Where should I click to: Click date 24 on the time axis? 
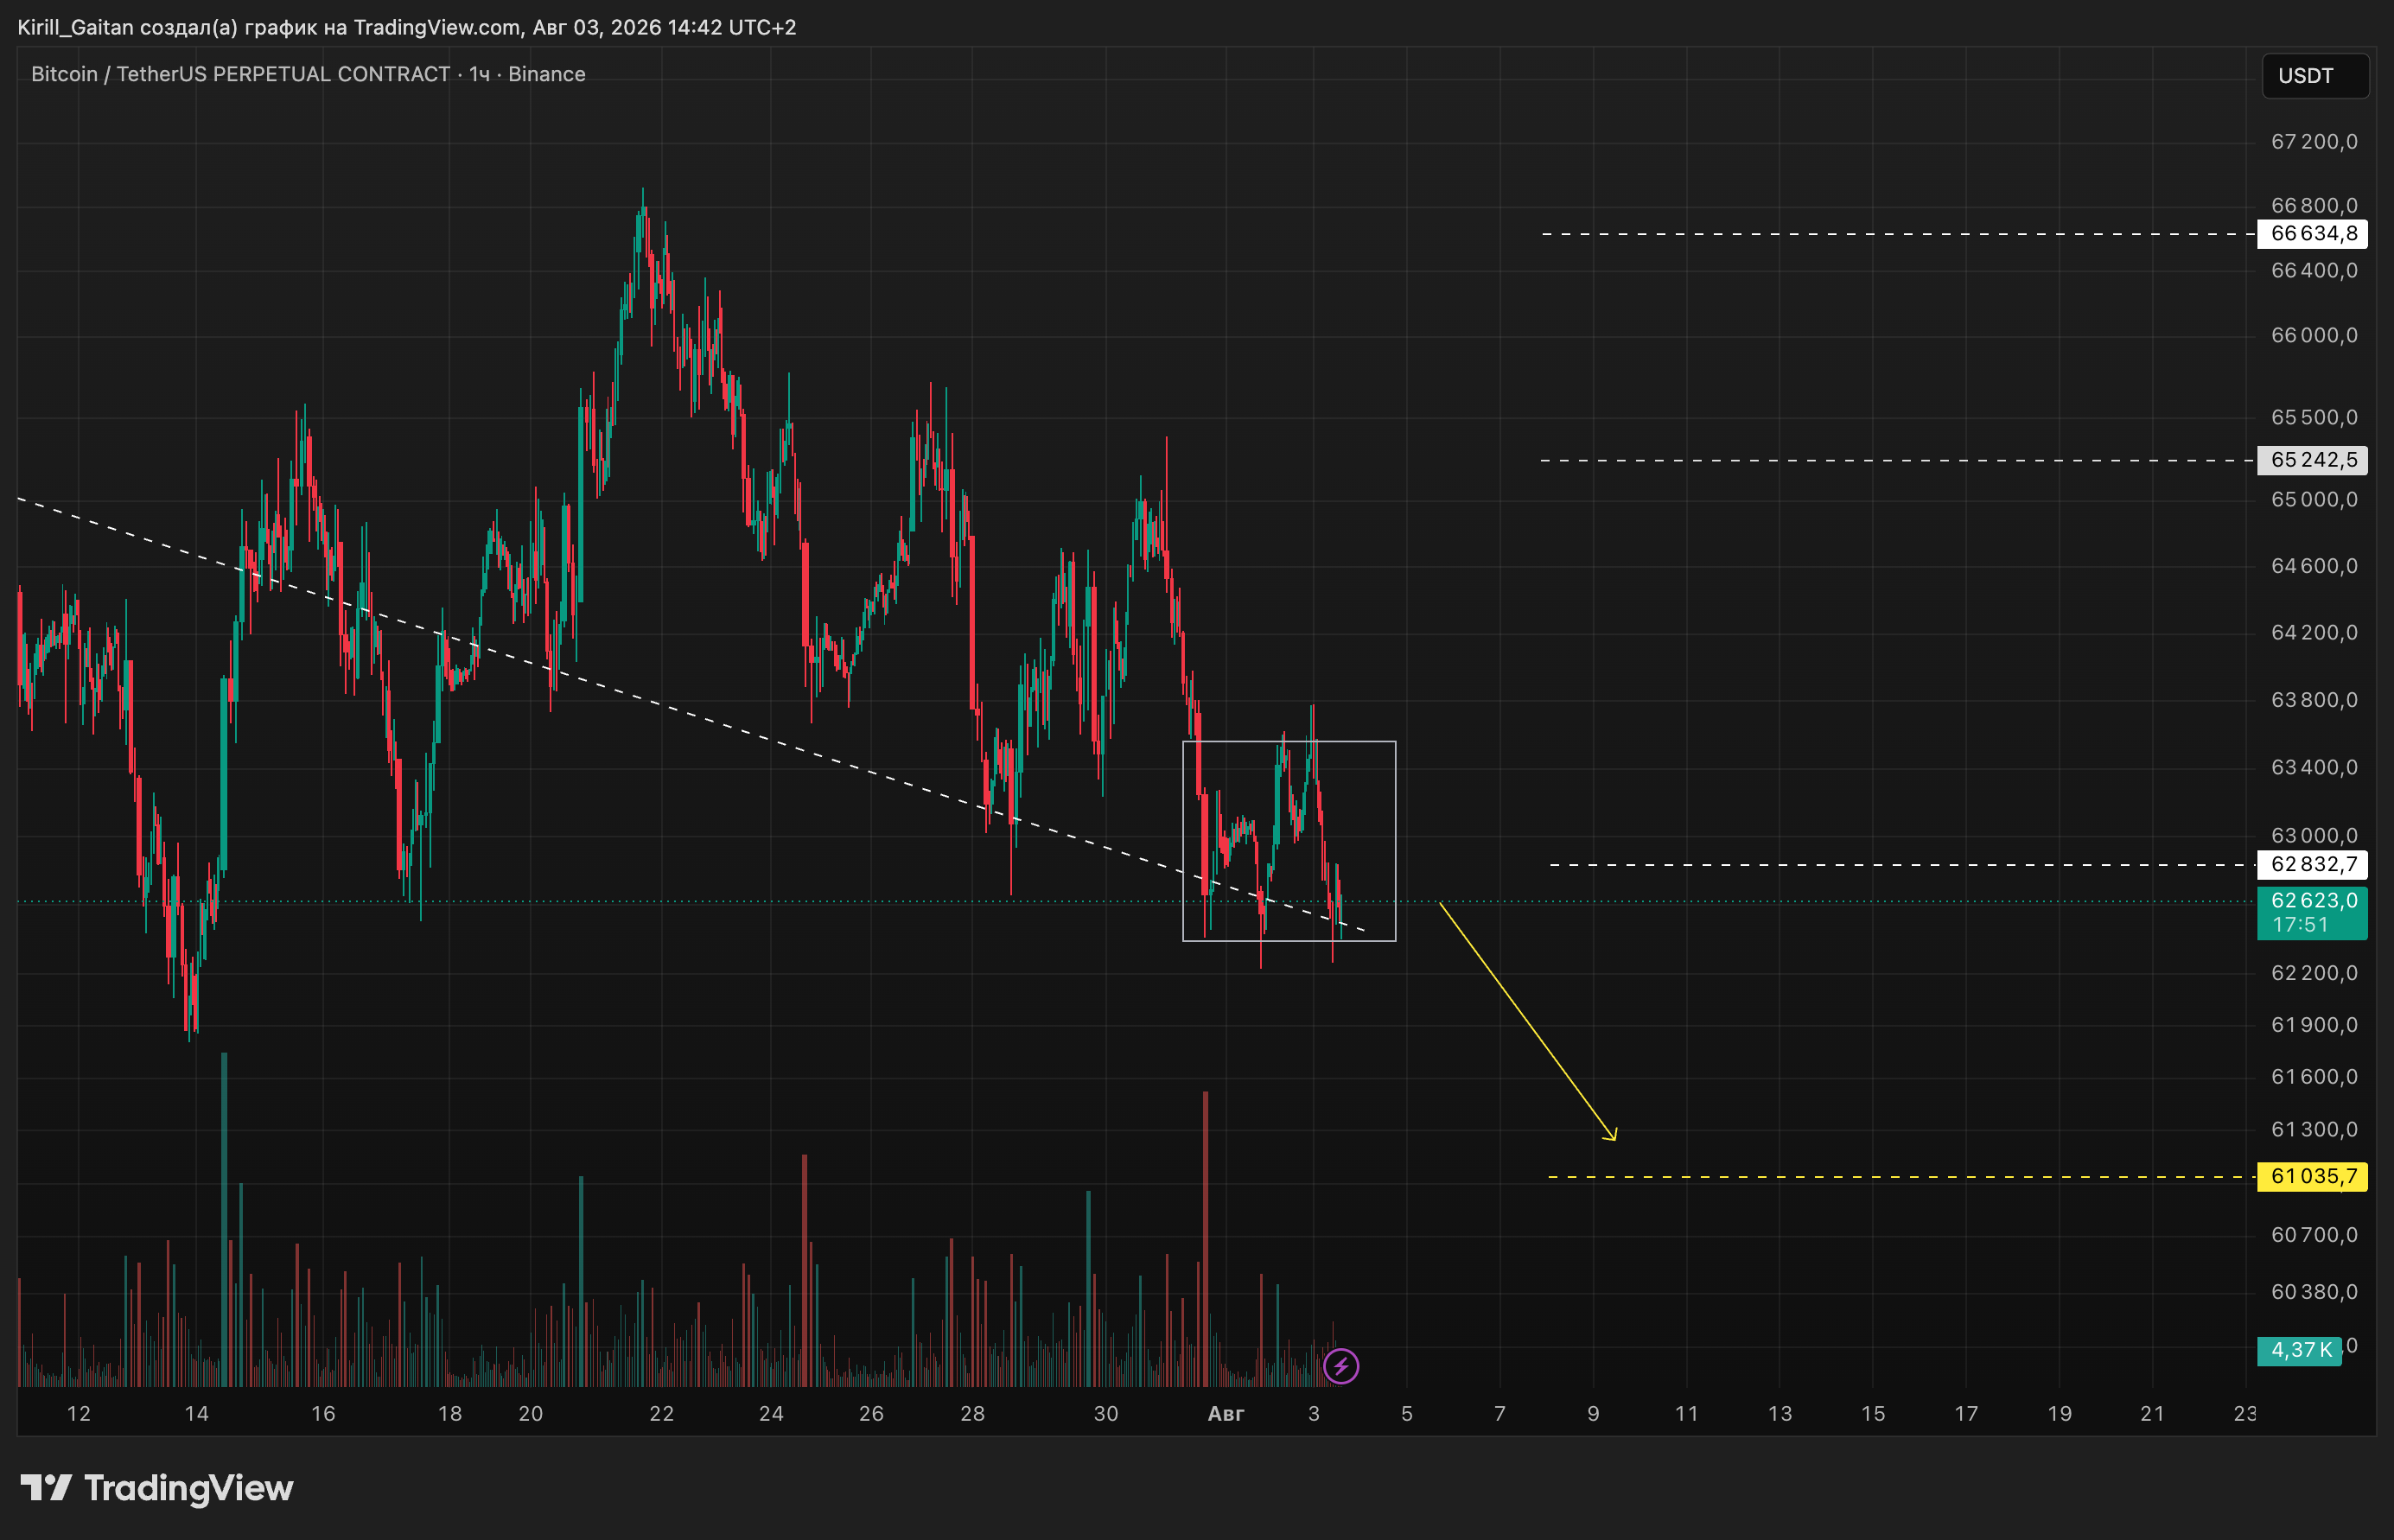click(x=771, y=1414)
